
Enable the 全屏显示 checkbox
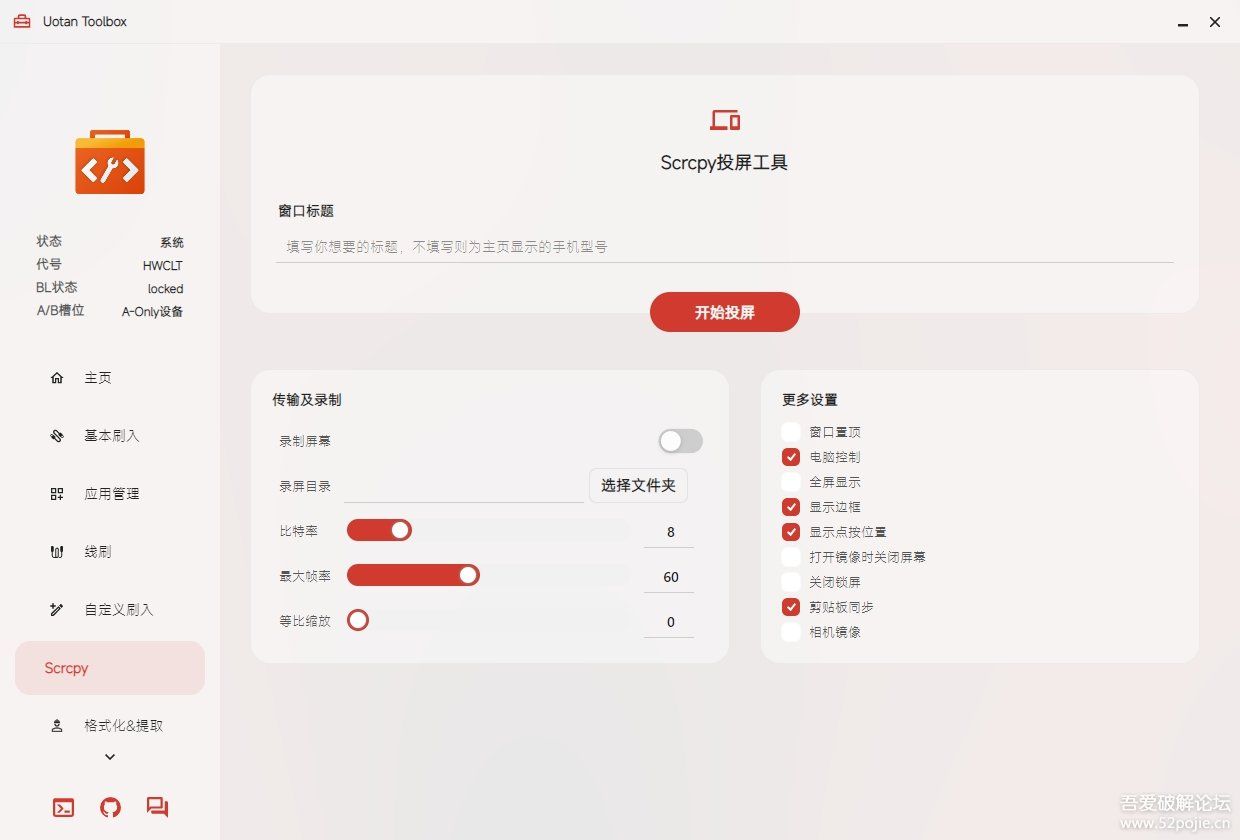coord(791,482)
